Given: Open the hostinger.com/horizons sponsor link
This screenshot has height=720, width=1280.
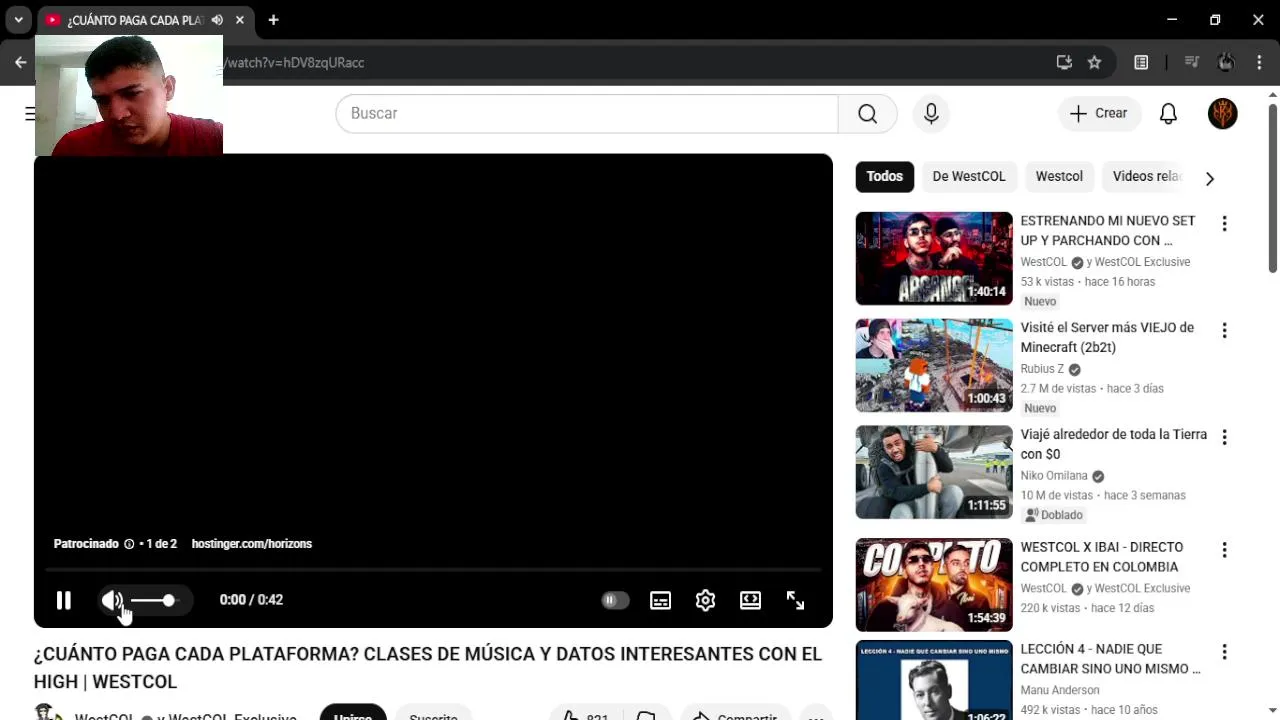Looking at the screenshot, I should tap(252, 544).
